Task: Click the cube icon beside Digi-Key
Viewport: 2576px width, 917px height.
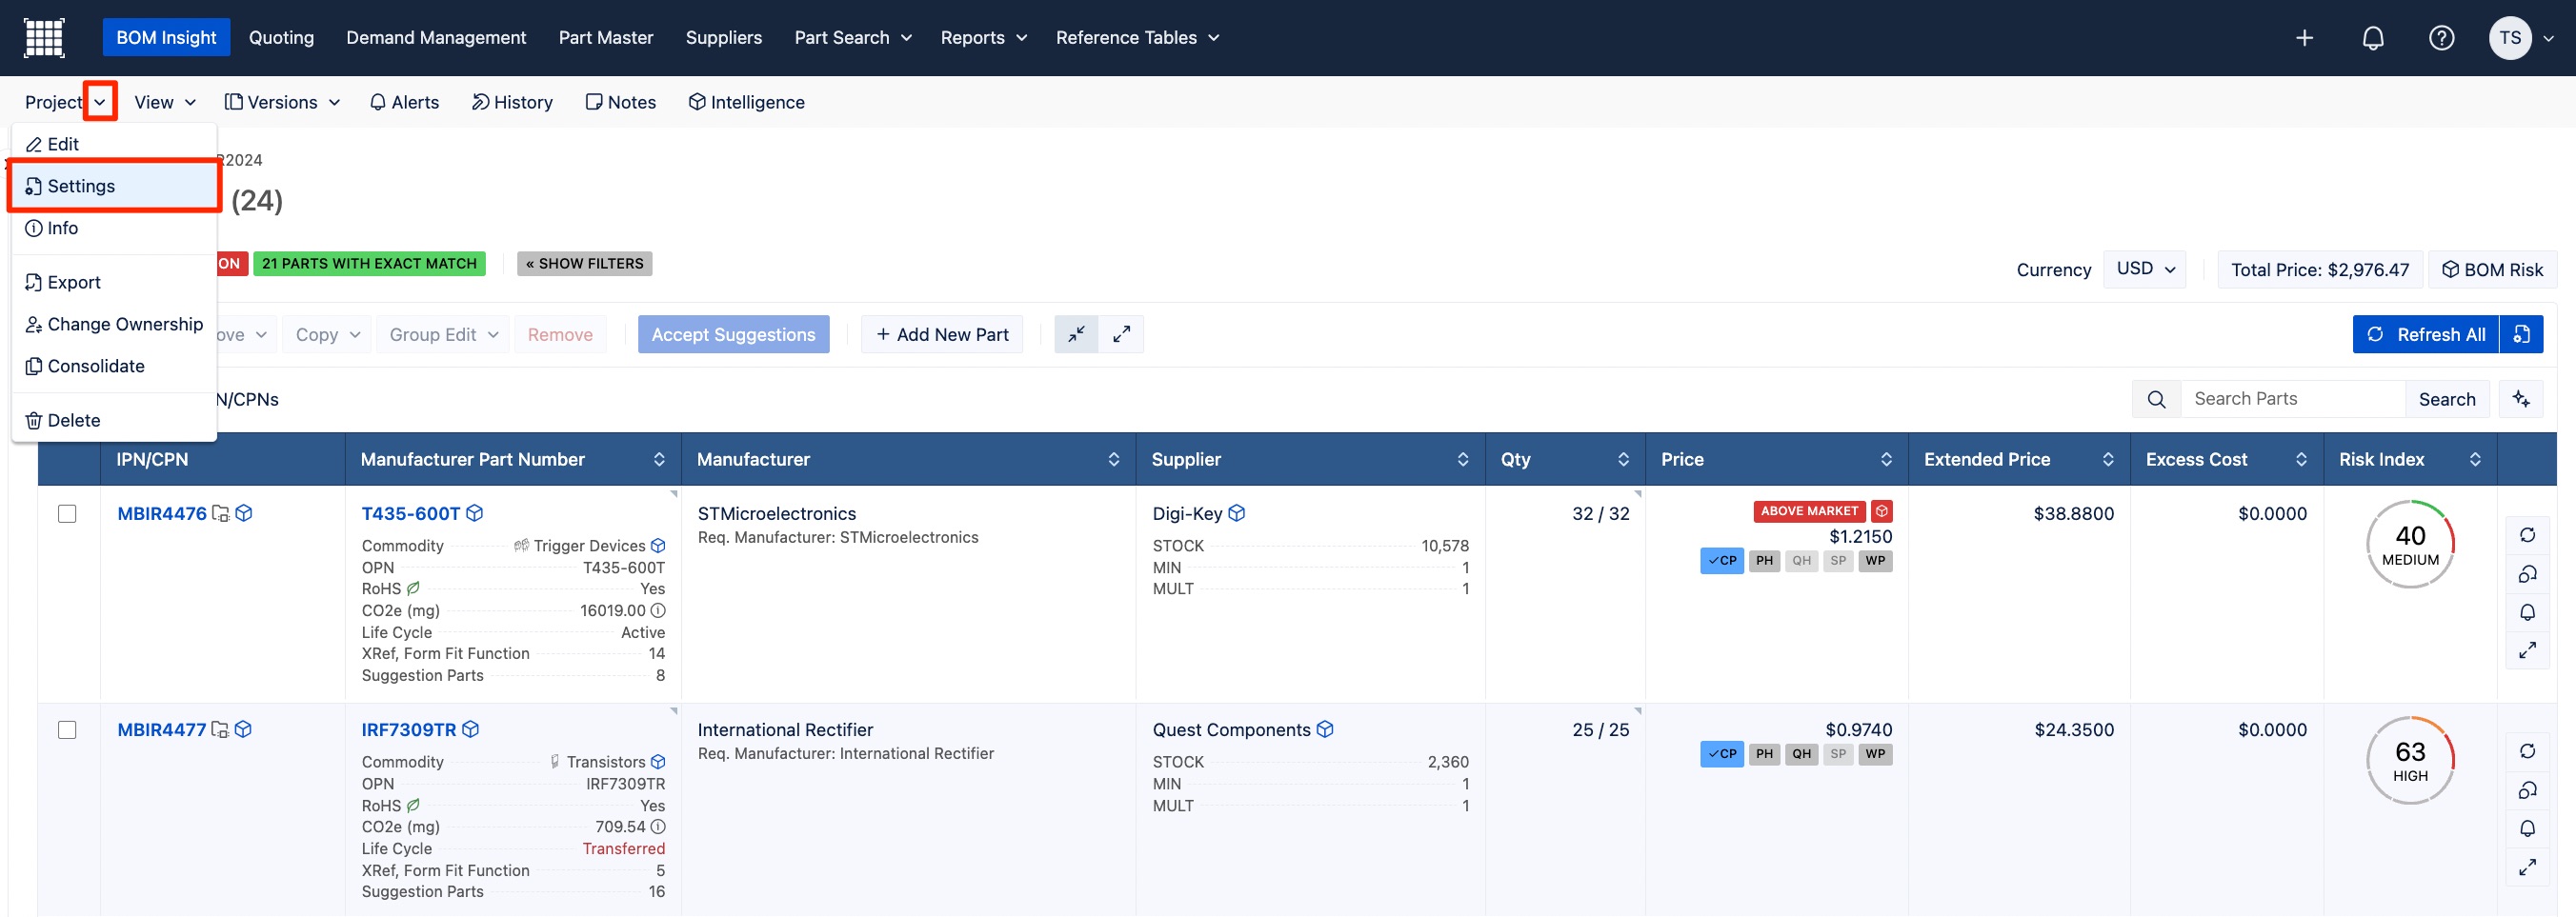Action: (x=1237, y=513)
